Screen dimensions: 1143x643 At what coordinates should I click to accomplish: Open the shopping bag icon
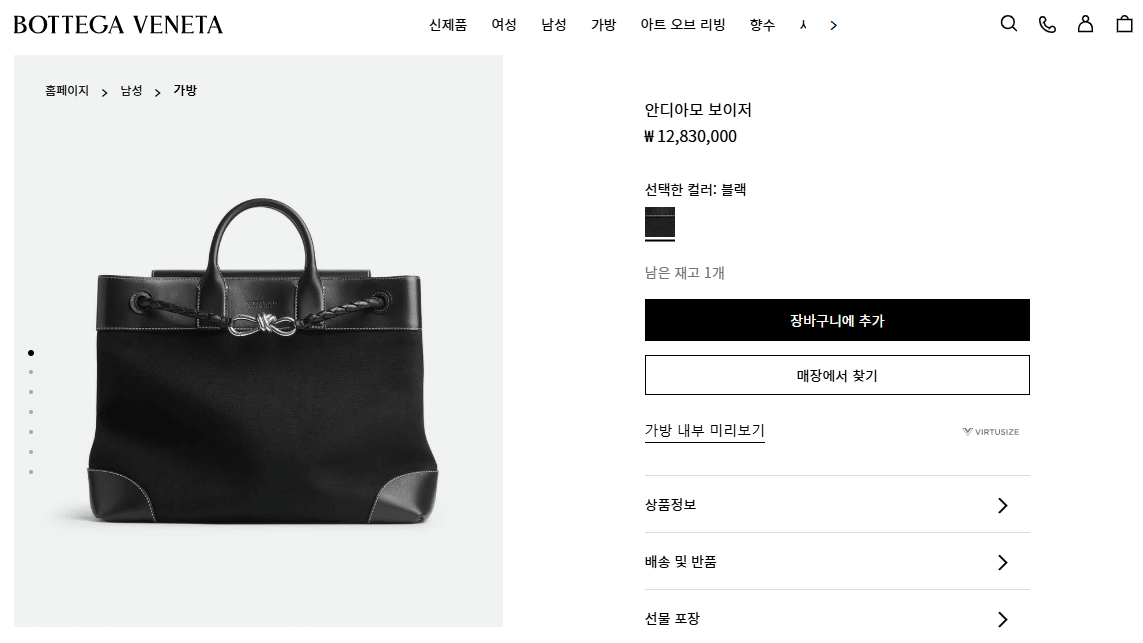[x=1125, y=24]
